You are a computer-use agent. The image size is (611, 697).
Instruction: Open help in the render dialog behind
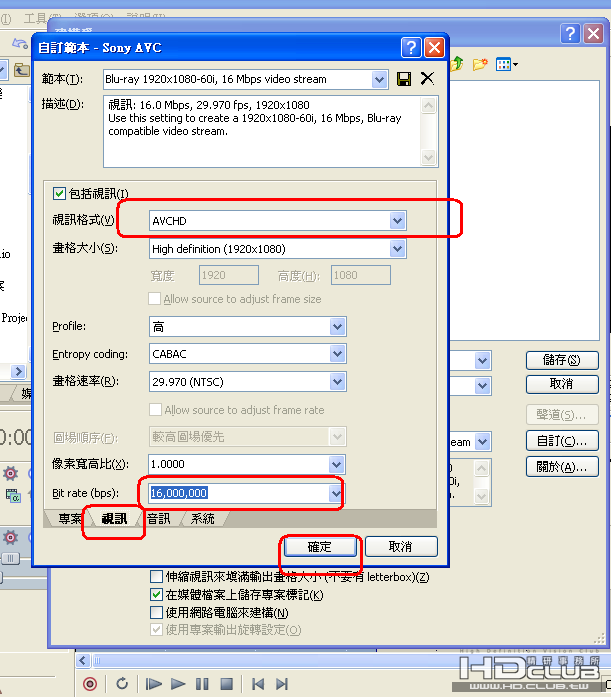point(570,34)
